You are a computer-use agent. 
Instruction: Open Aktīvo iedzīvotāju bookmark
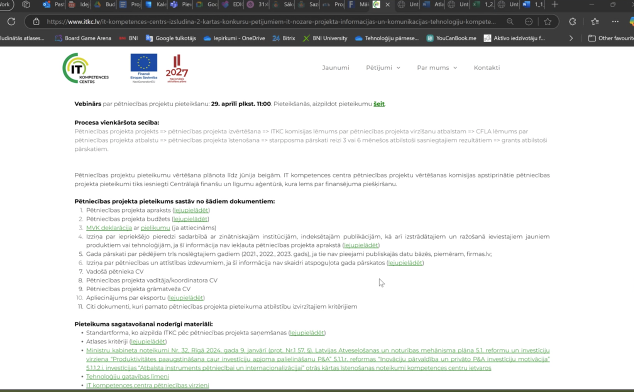pyautogui.click(x=514, y=38)
